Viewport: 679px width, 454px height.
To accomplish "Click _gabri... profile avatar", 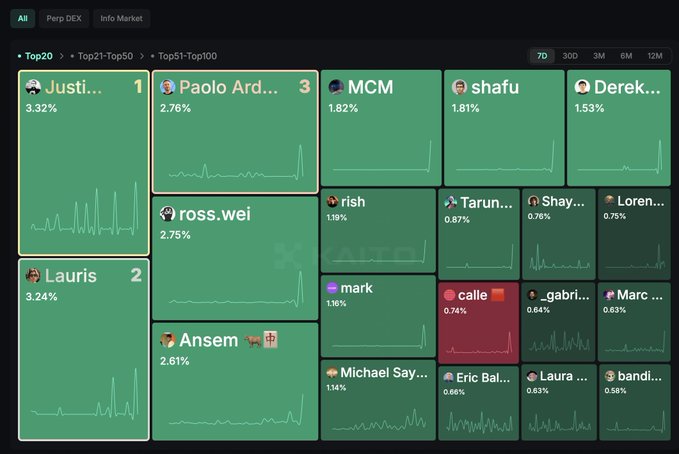I will click(532, 295).
